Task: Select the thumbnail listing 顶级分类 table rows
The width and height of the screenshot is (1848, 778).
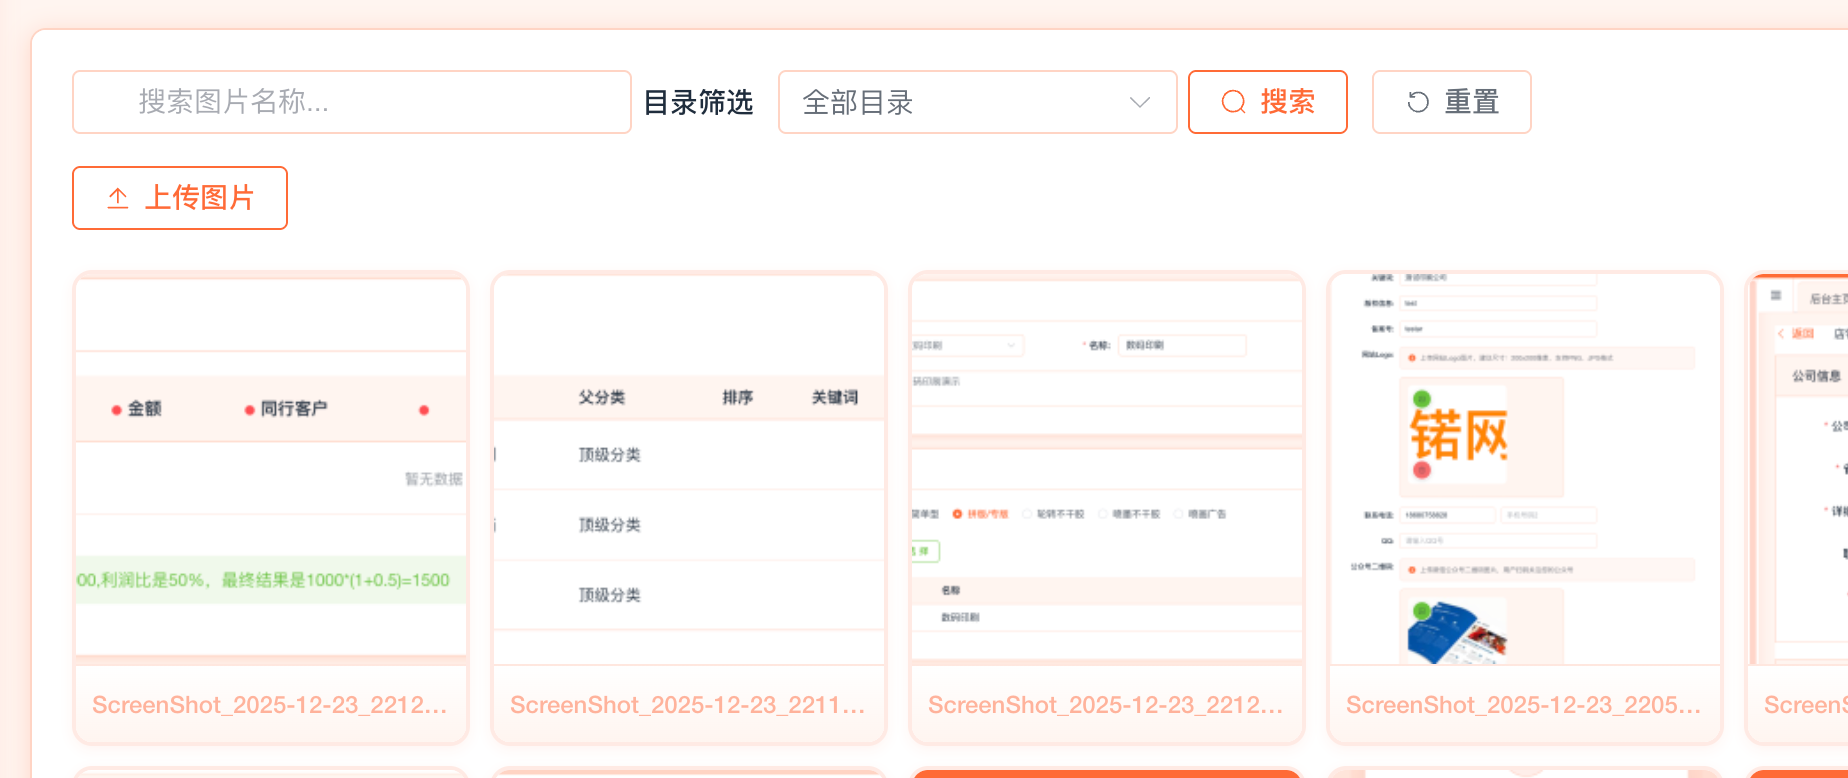Action: 689,470
